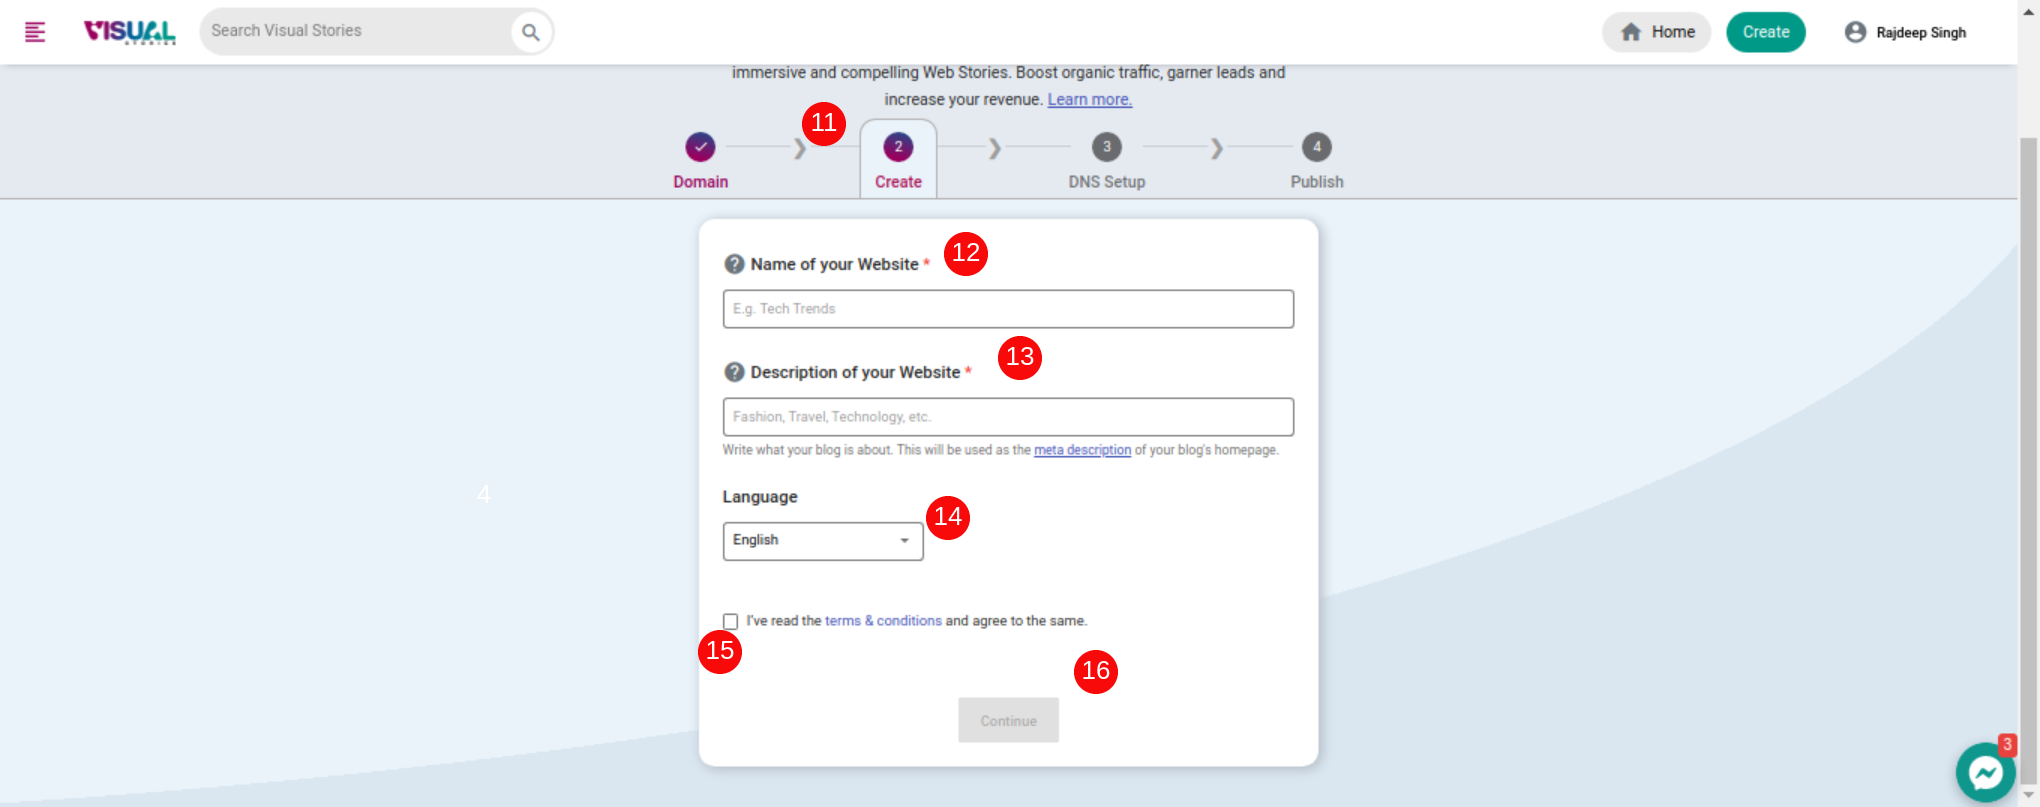This screenshot has width=2040, height=807.
Task: Click help icon beside Name of your Website
Action: 733,263
